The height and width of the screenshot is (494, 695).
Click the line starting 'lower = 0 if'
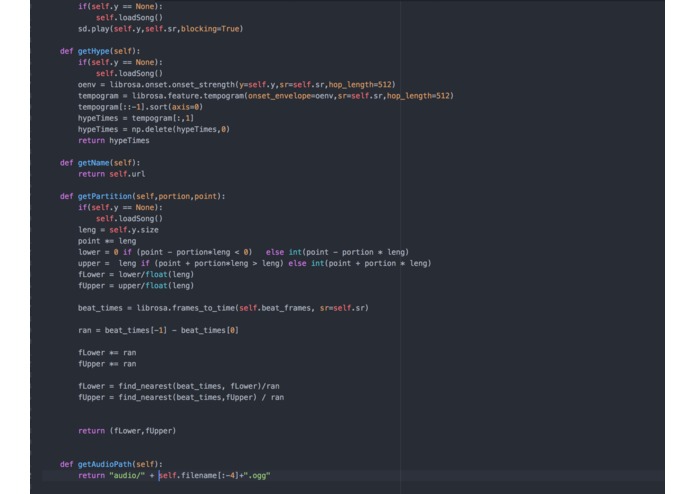click(243, 252)
